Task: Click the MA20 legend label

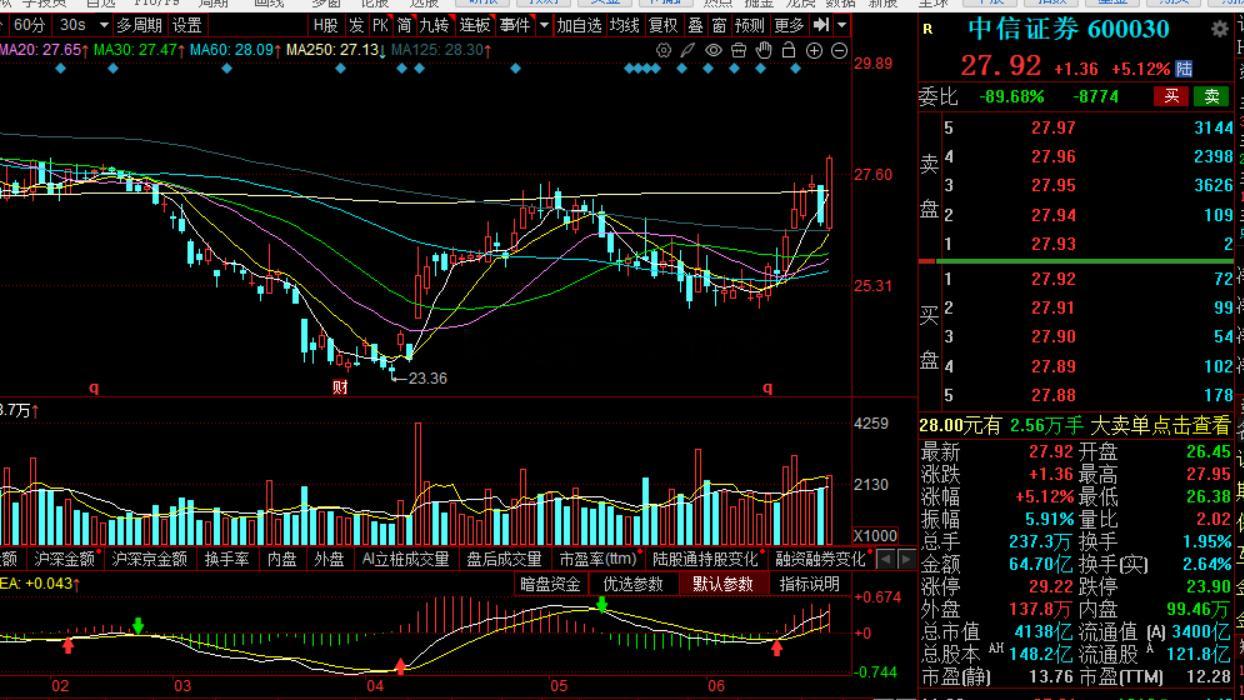Action: (x=45, y=49)
